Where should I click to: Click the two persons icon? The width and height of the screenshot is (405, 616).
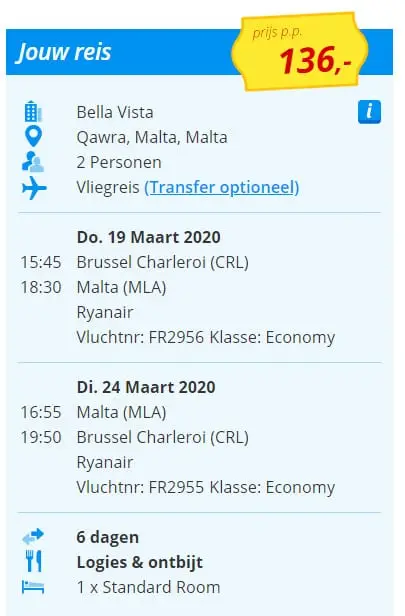(x=33, y=162)
